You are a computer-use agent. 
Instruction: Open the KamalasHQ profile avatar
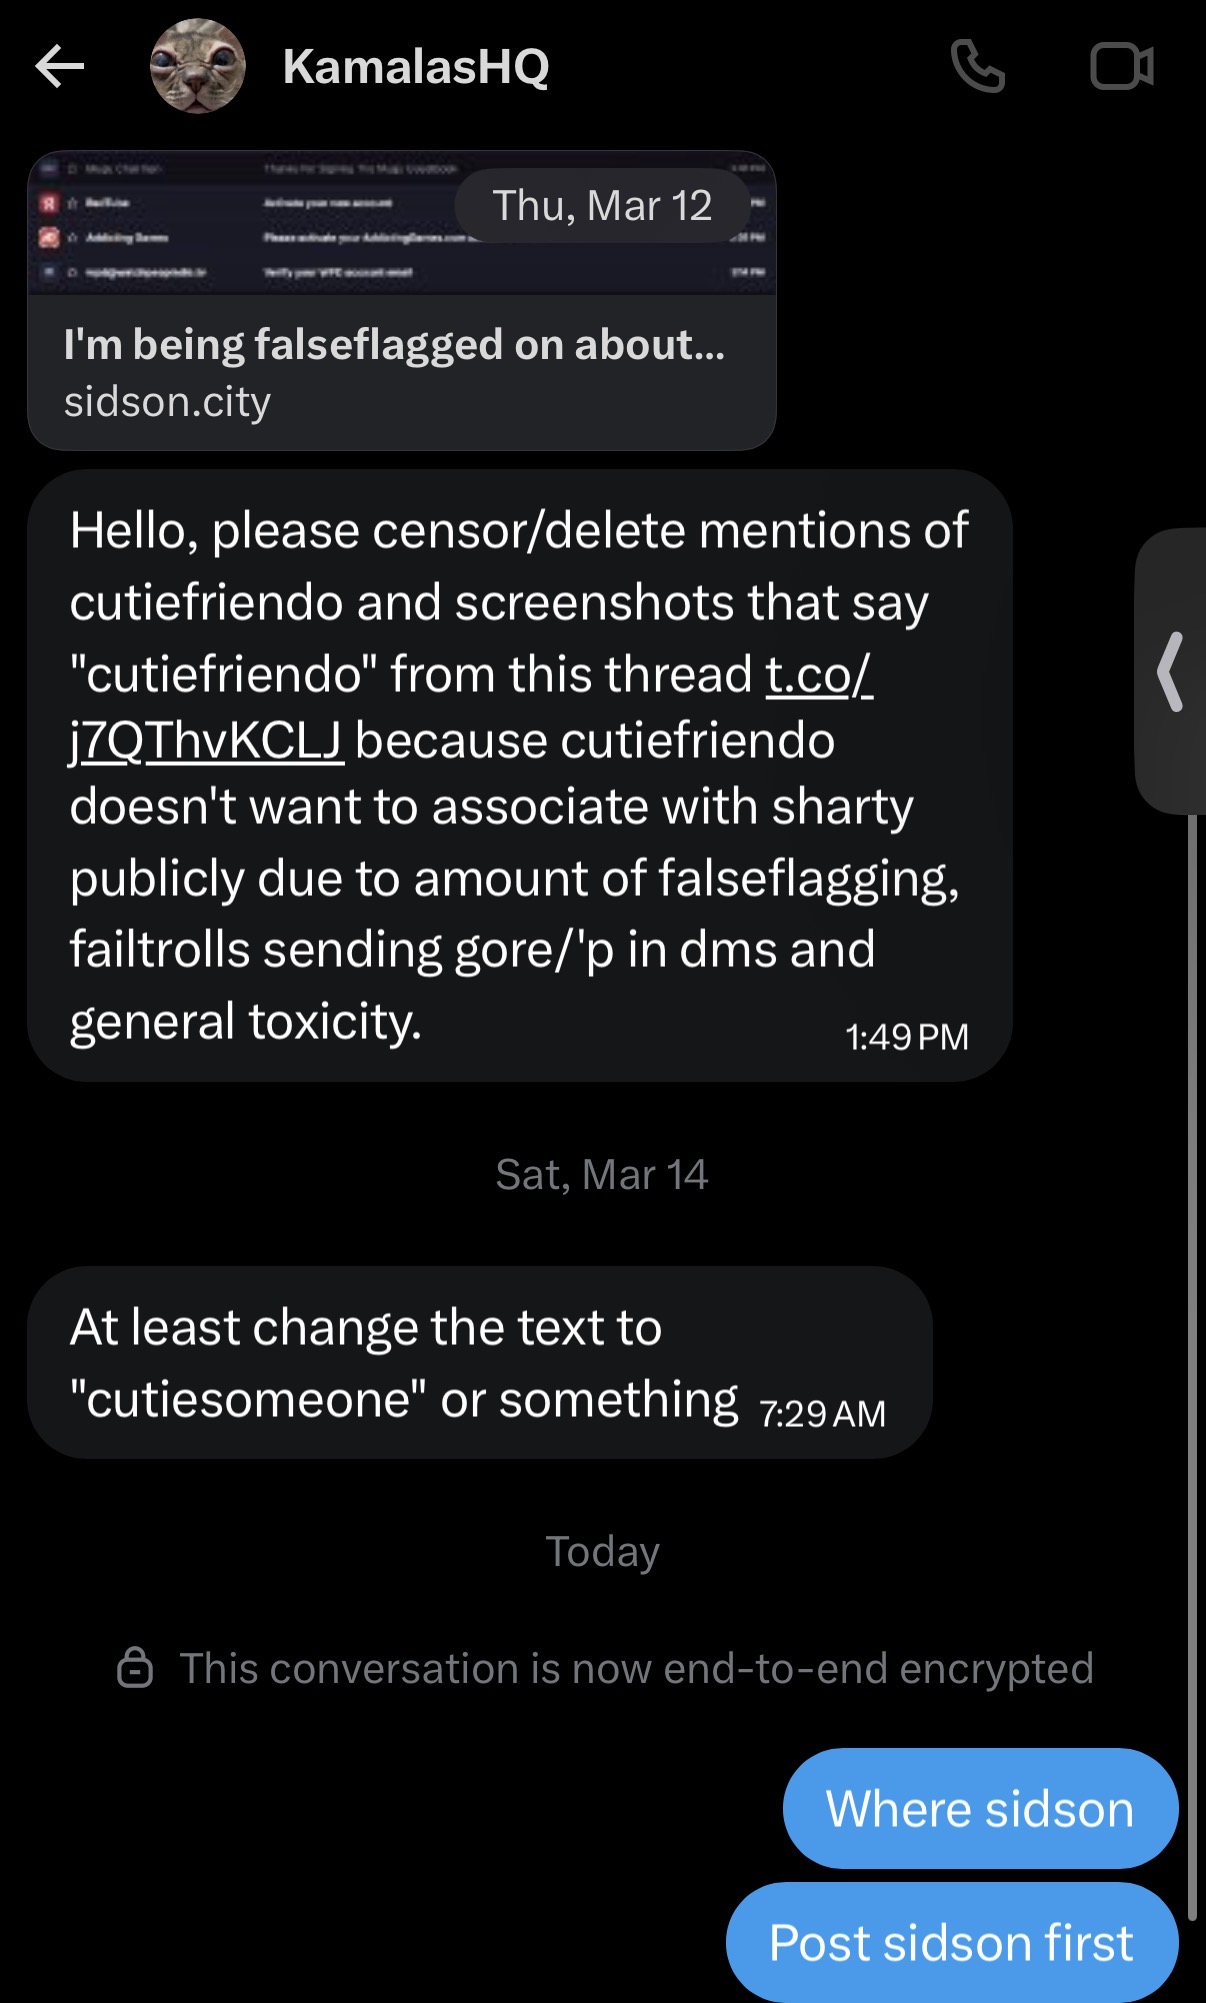tap(198, 66)
